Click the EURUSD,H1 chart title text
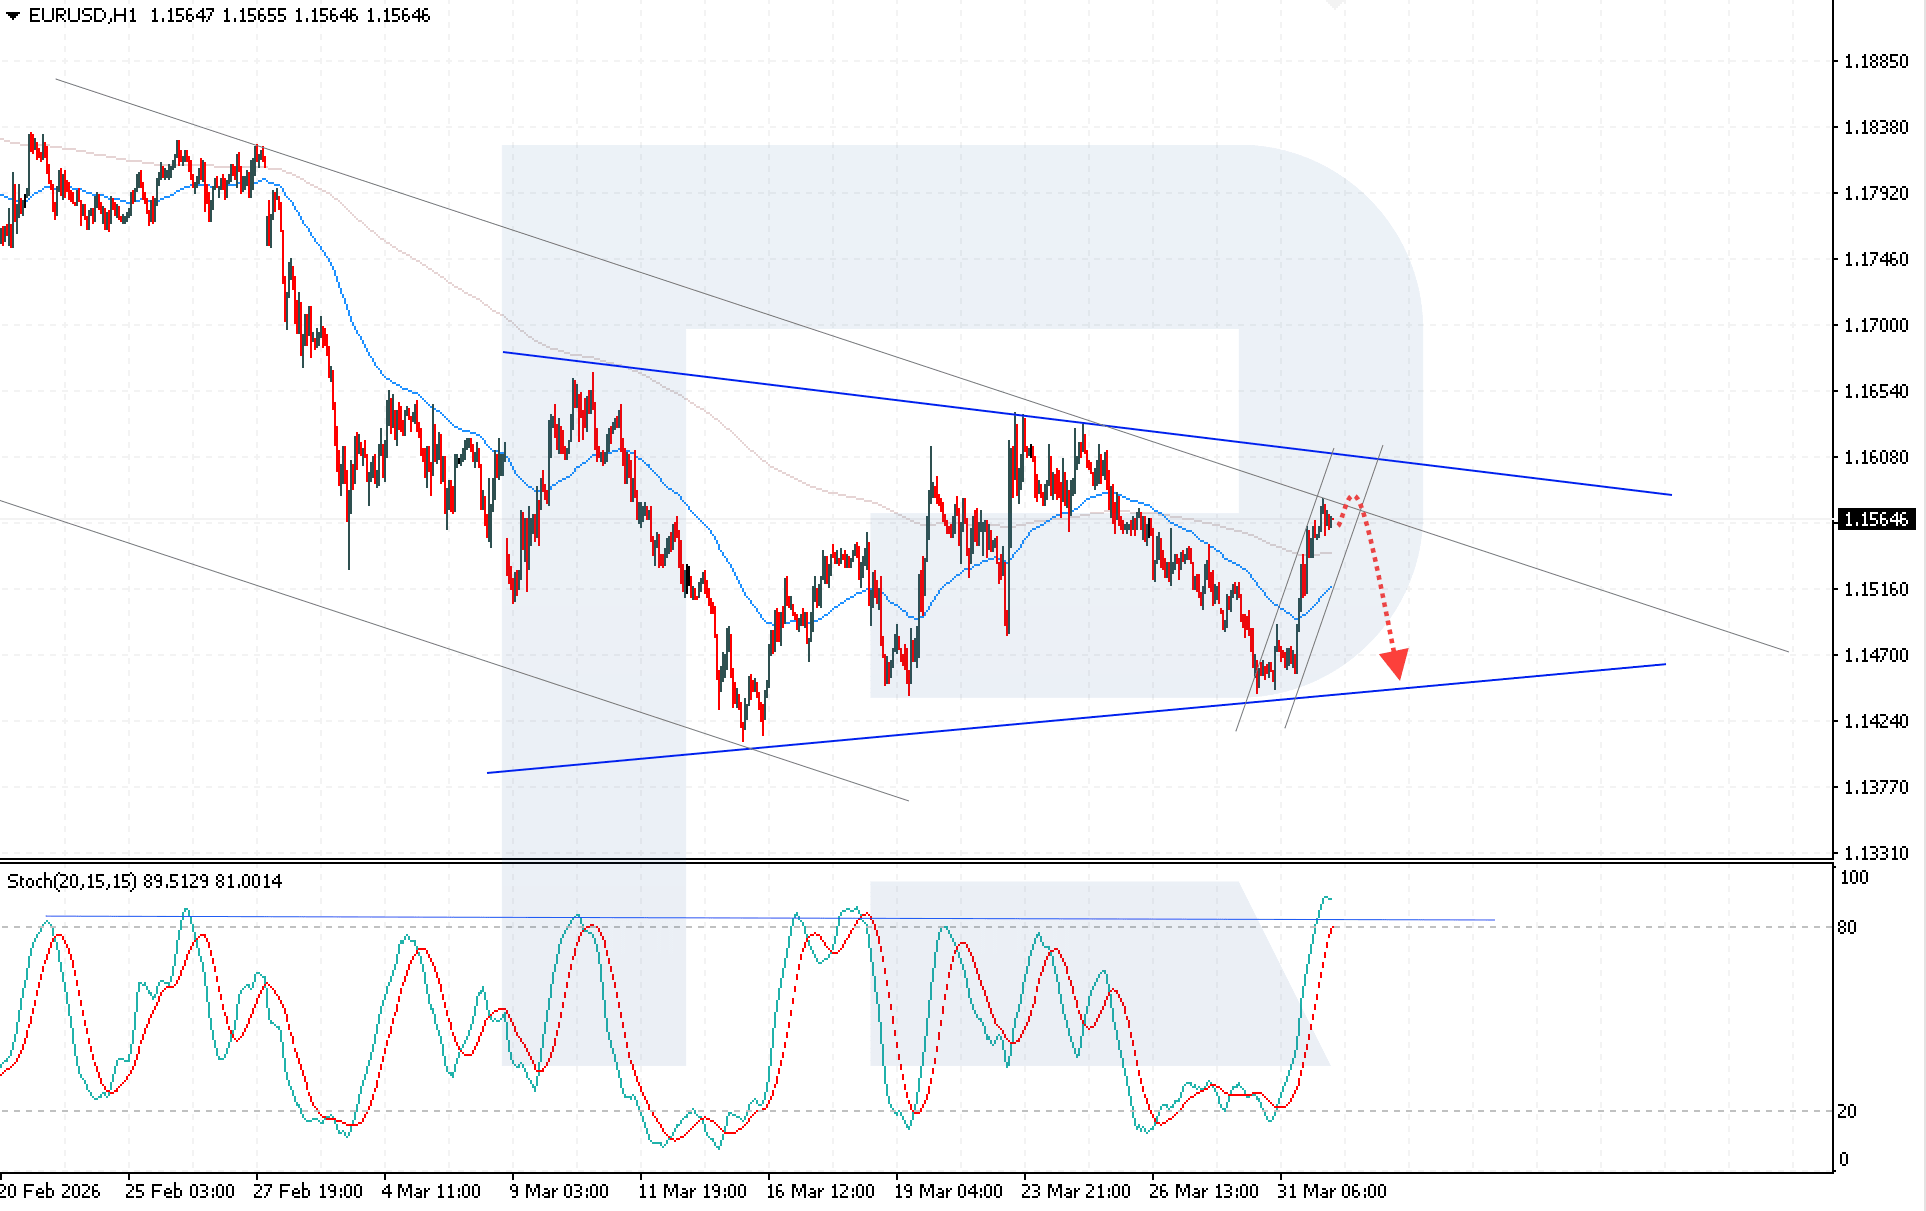Image resolution: width=1926 pixels, height=1211 pixels. [x=83, y=16]
